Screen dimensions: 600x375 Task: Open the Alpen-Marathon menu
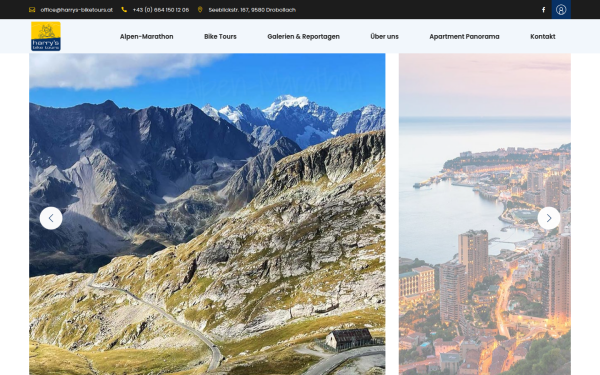[147, 36]
